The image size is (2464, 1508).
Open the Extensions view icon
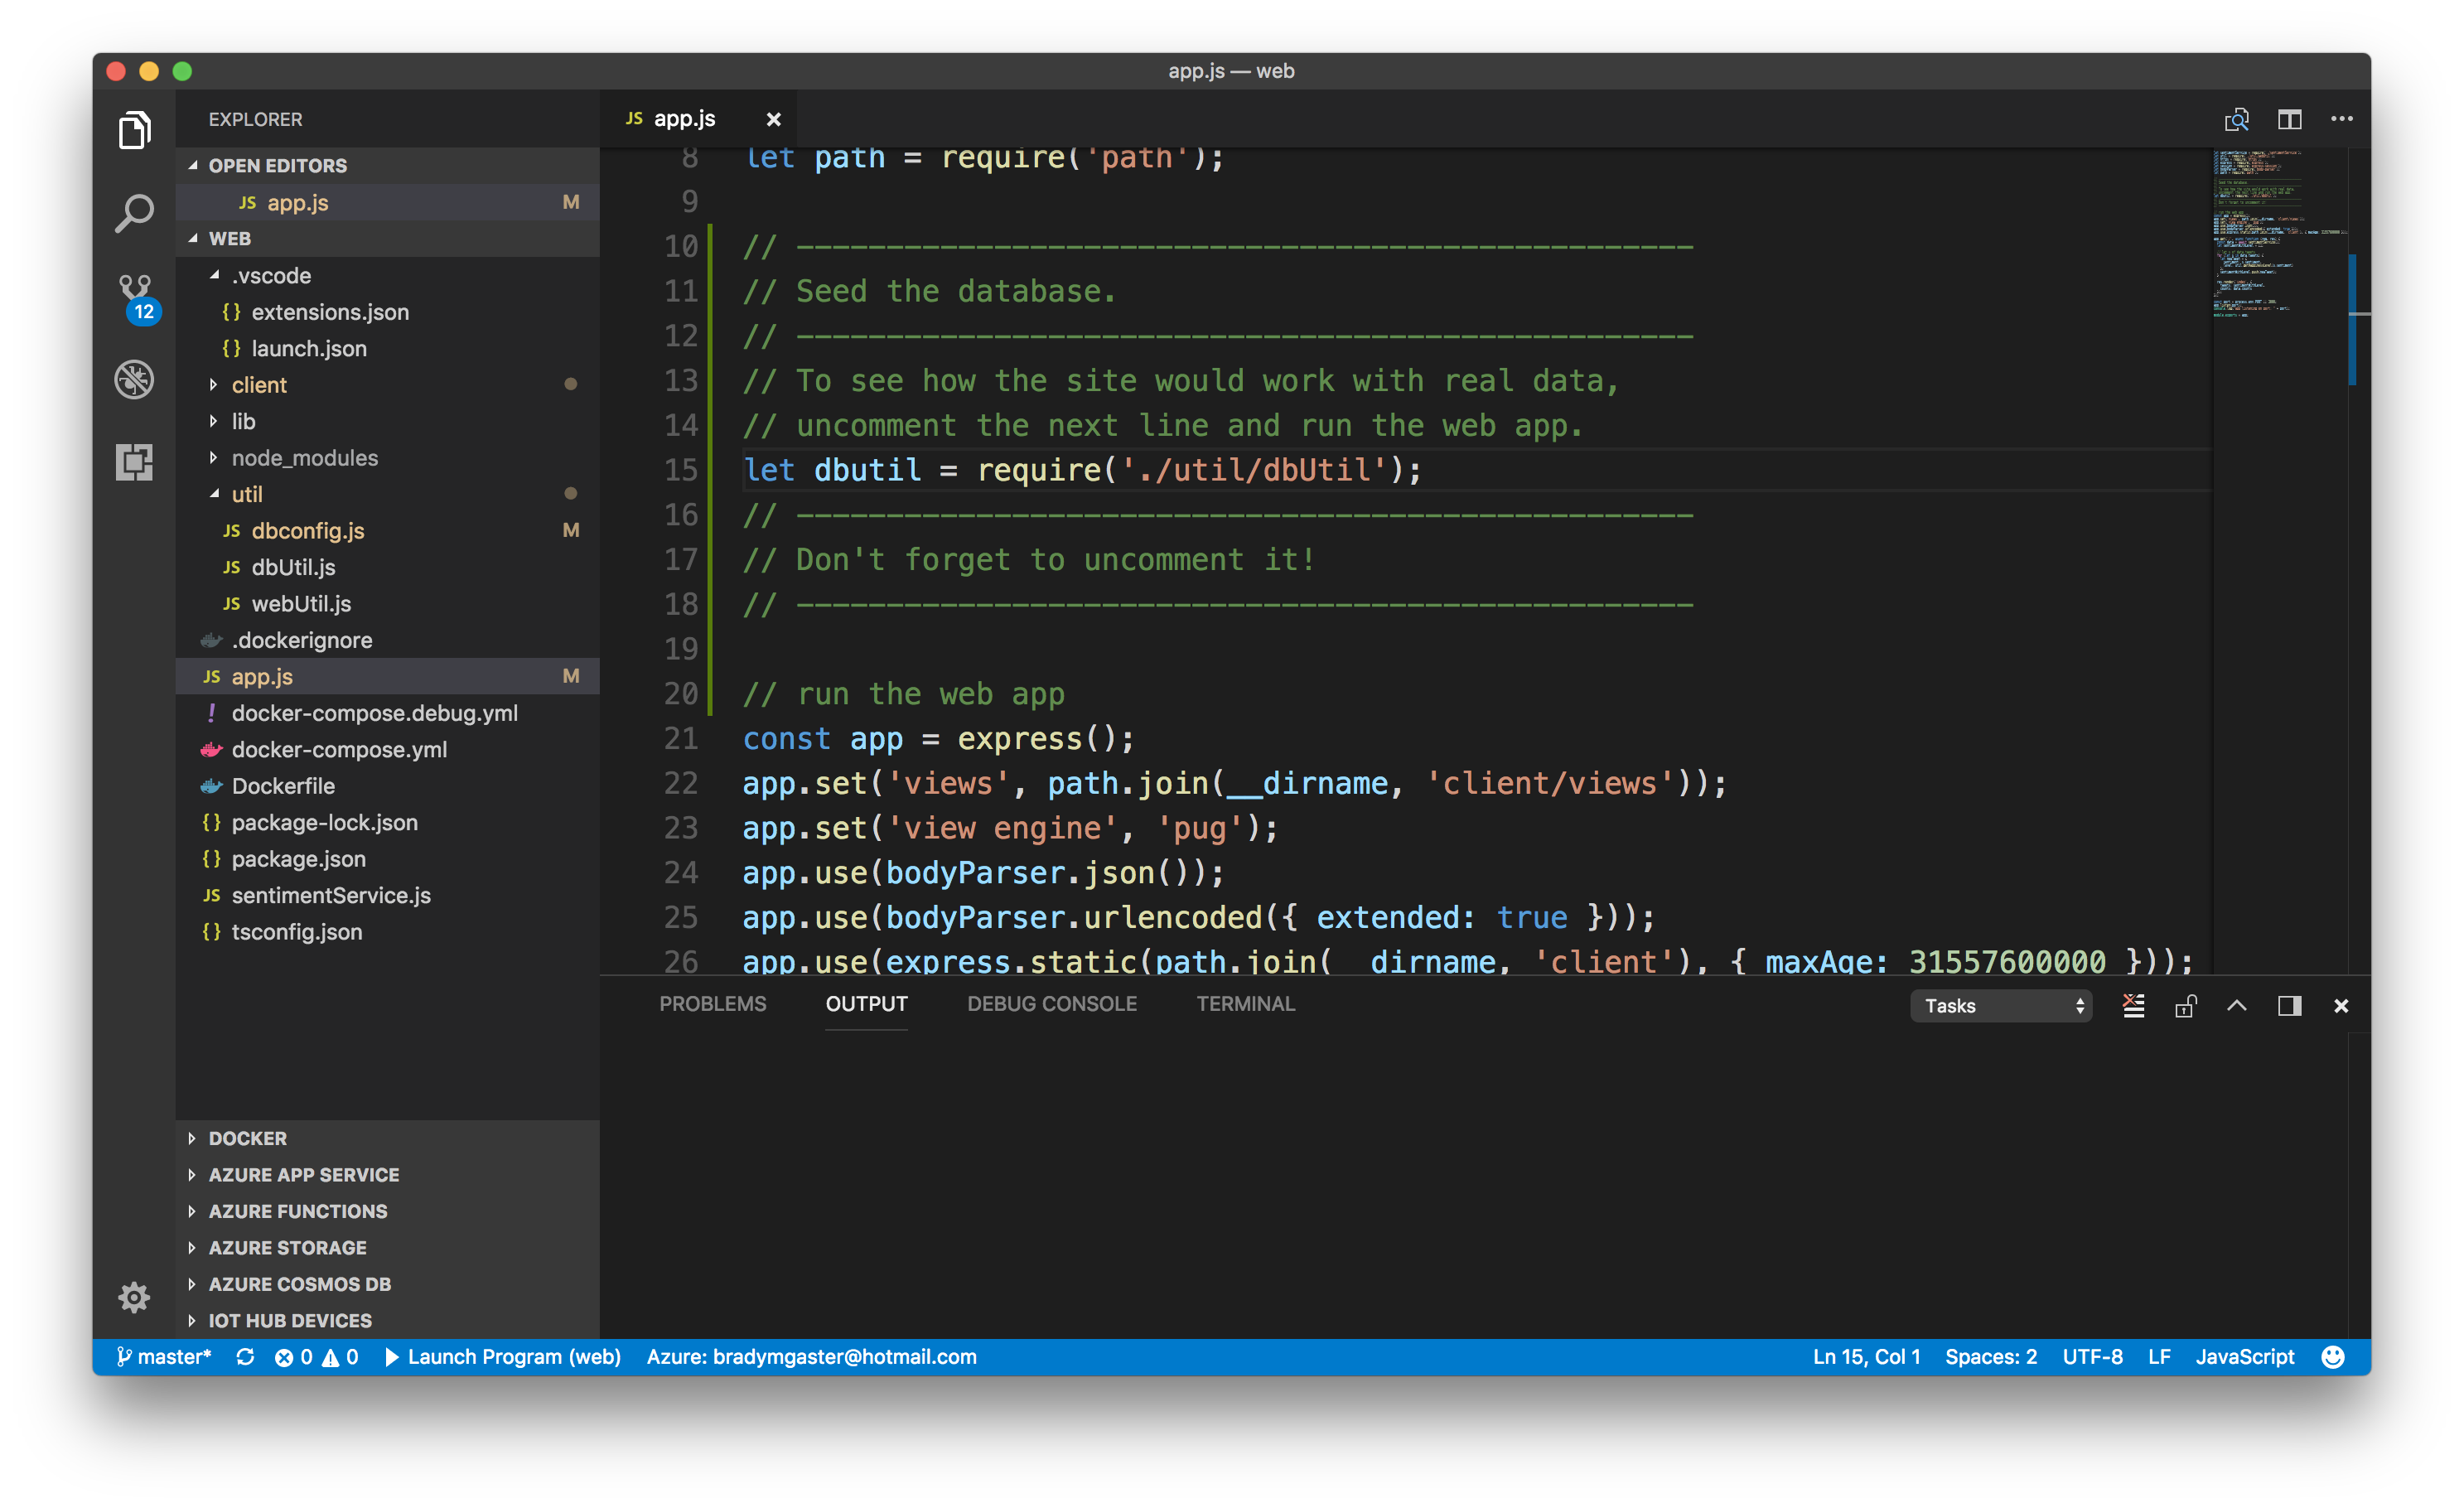[134, 462]
